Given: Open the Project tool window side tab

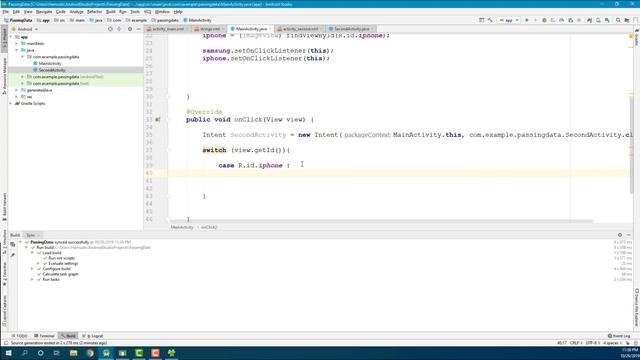Looking at the screenshot, I should pos(4,38).
